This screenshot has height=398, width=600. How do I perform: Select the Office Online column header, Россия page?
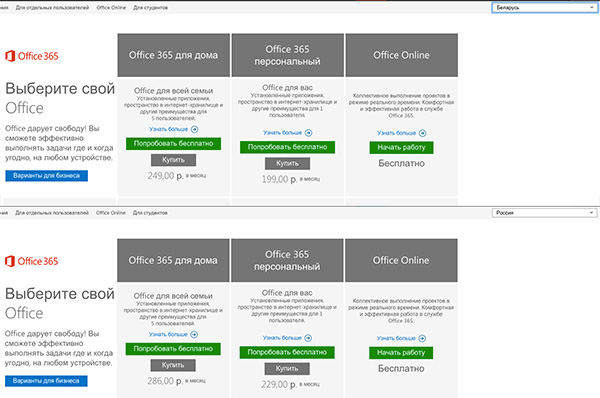[x=401, y=260]
